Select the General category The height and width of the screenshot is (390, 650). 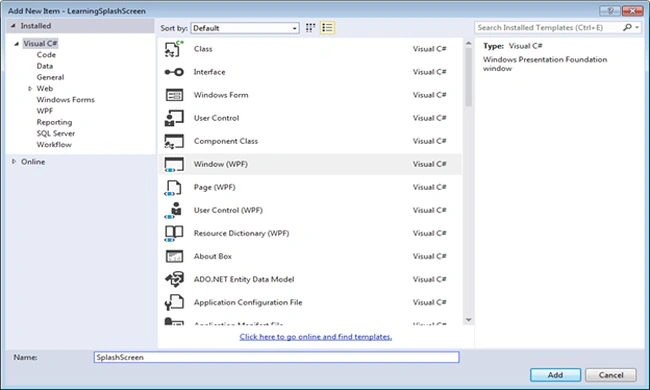point(50,77)
